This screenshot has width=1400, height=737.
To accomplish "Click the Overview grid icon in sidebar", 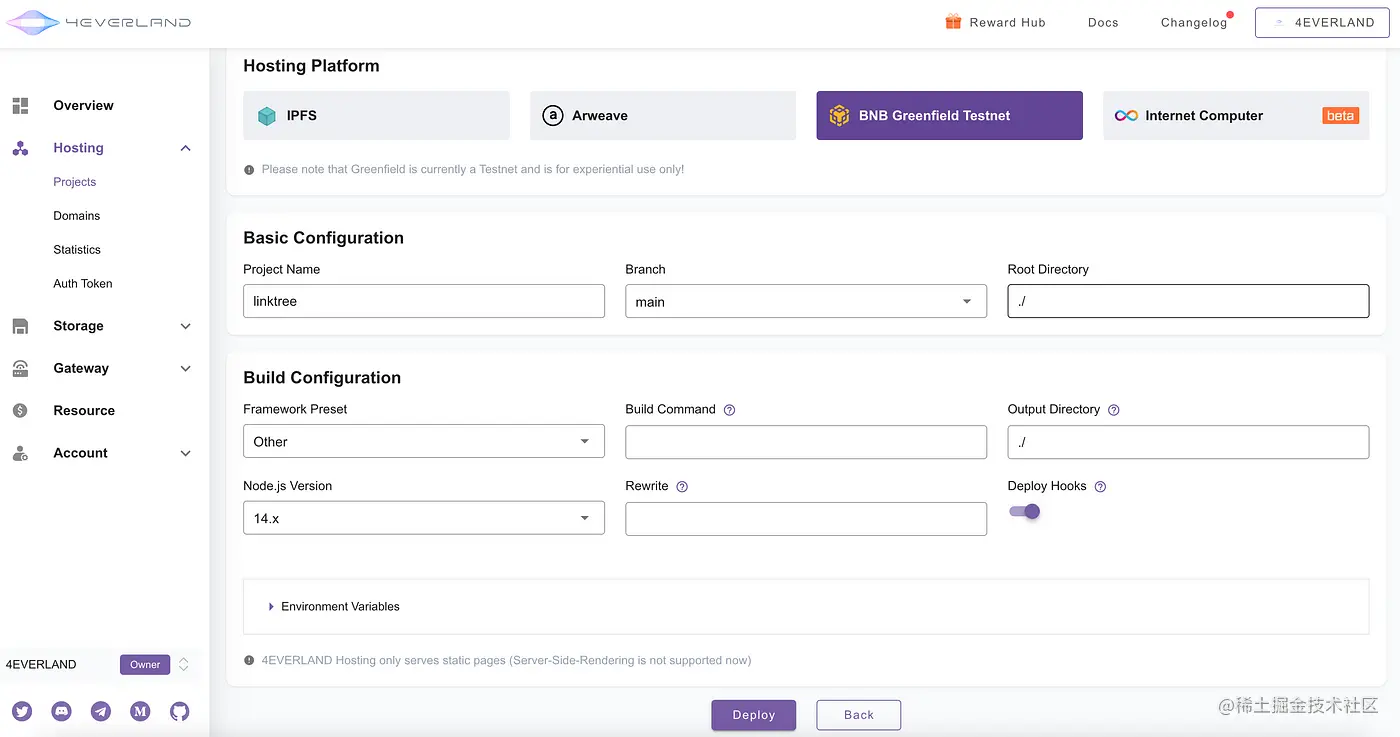I will (x=20, y=105).
